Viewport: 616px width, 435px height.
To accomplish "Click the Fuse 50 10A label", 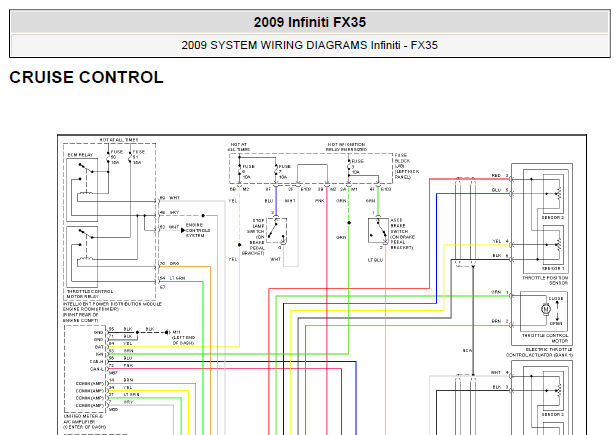I will tap(116, 157).
